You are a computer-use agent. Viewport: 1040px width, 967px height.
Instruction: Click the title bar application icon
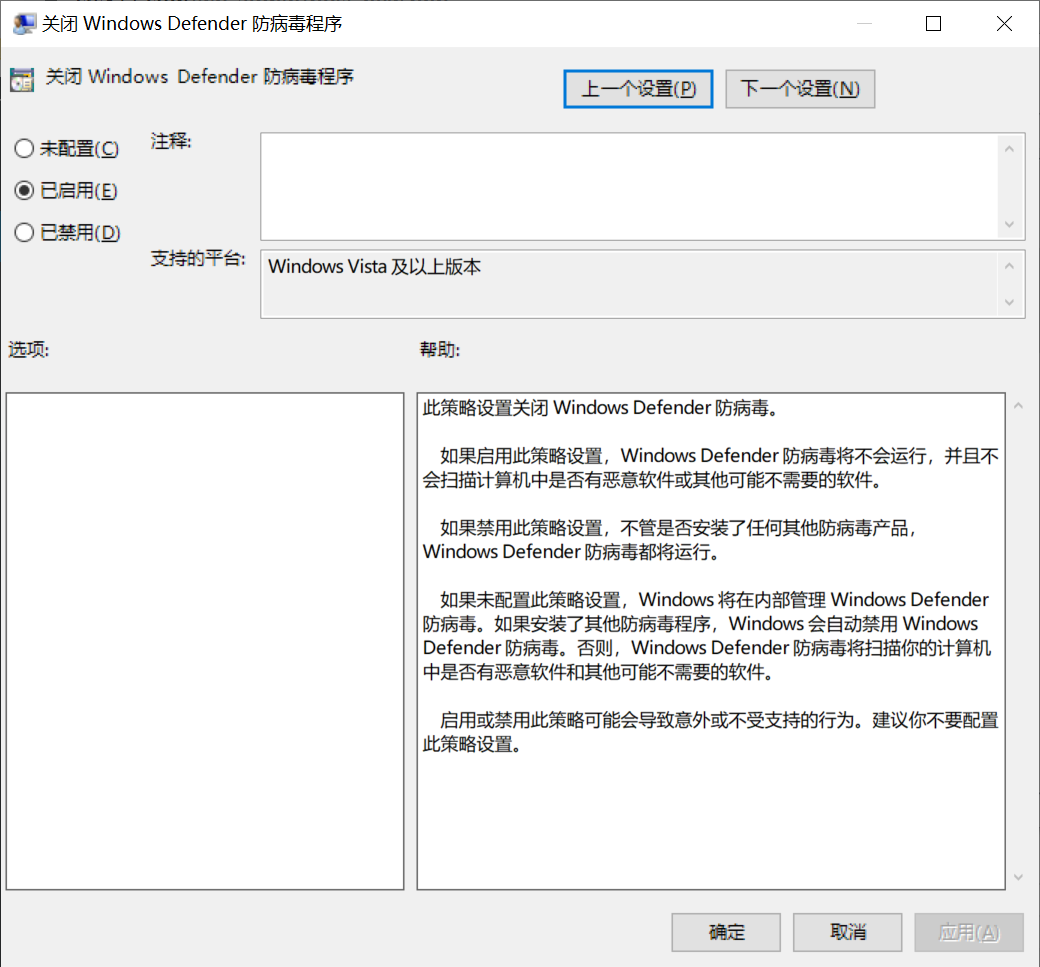pyautogui.click(x=24, y=24)
